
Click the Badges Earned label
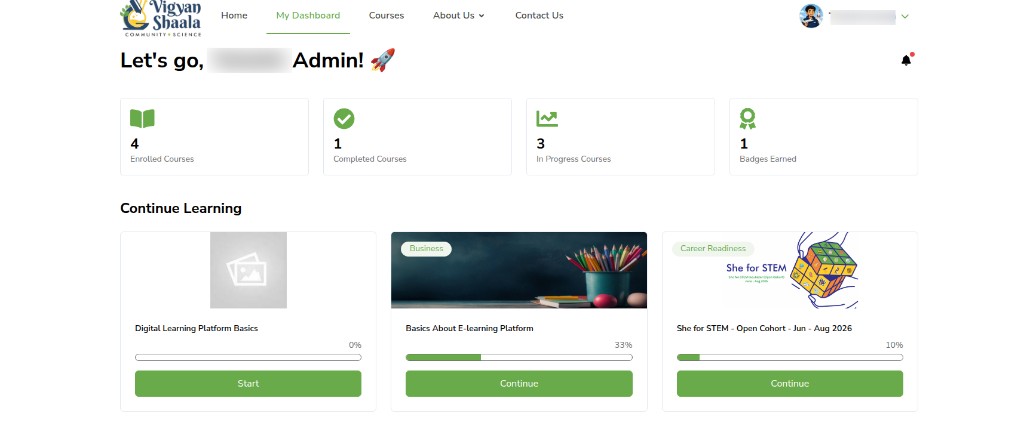[x=768, y=159]
